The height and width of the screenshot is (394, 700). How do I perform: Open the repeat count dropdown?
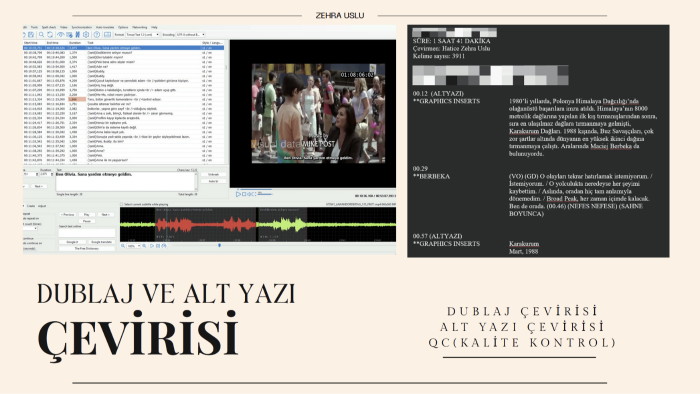coord(30,228)
